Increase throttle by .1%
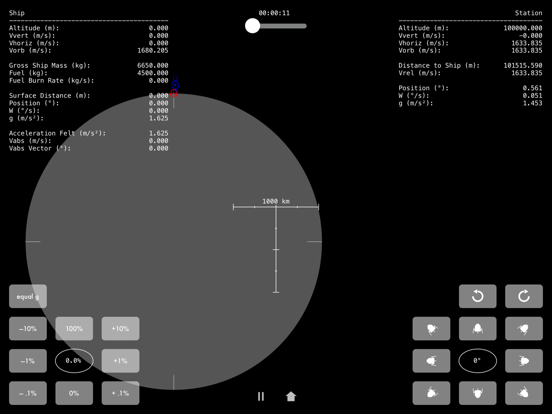Viewport: 552px width, 414px height. [120, 393]
